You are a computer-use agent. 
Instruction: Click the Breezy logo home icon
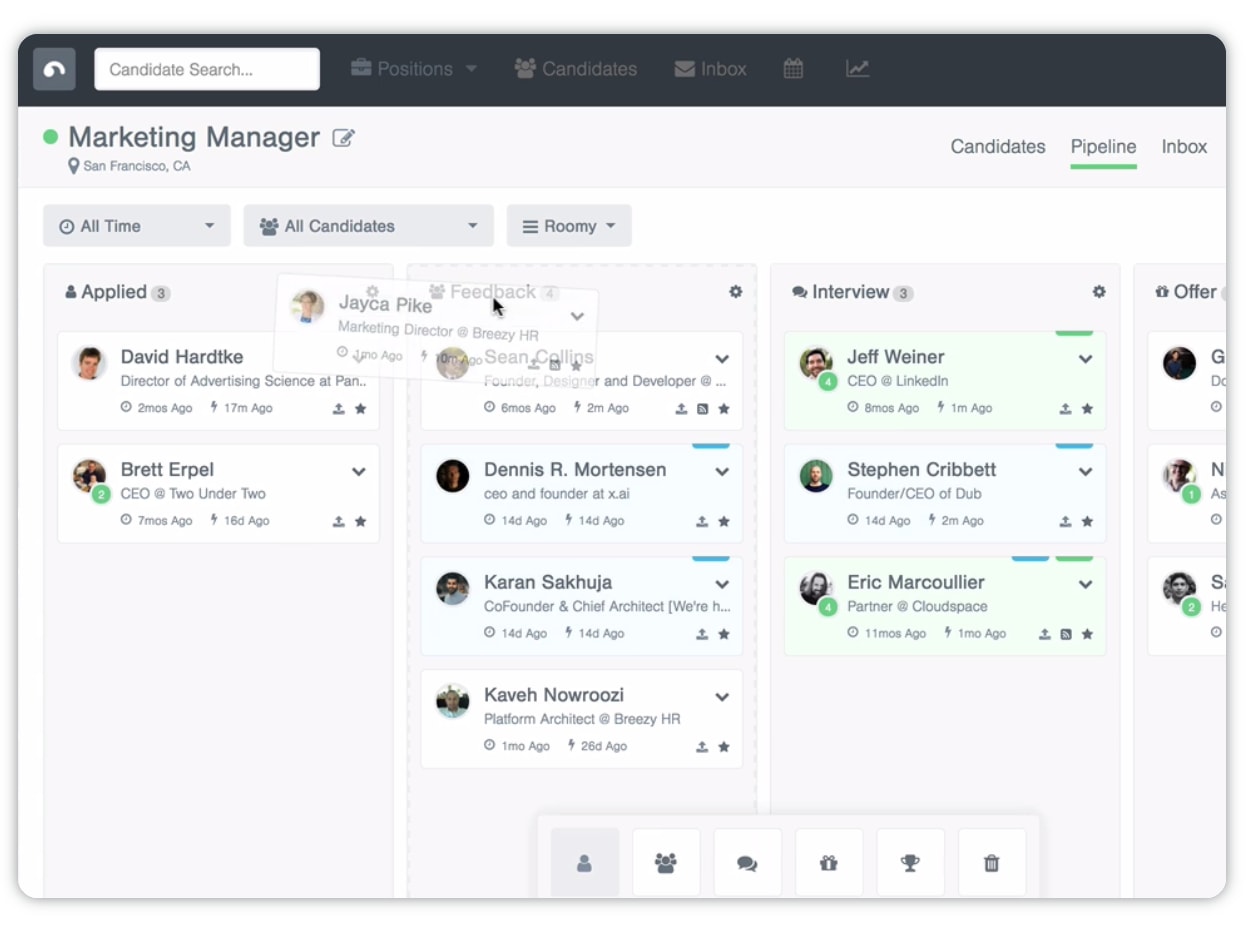click(54, 69)
